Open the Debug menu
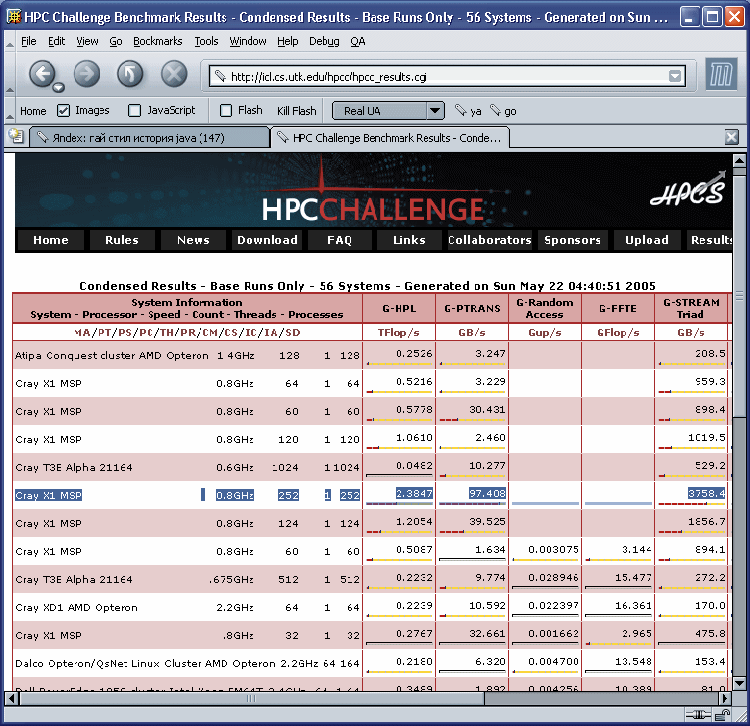Screen dimensions: 750x726 (x=324, y=42)
